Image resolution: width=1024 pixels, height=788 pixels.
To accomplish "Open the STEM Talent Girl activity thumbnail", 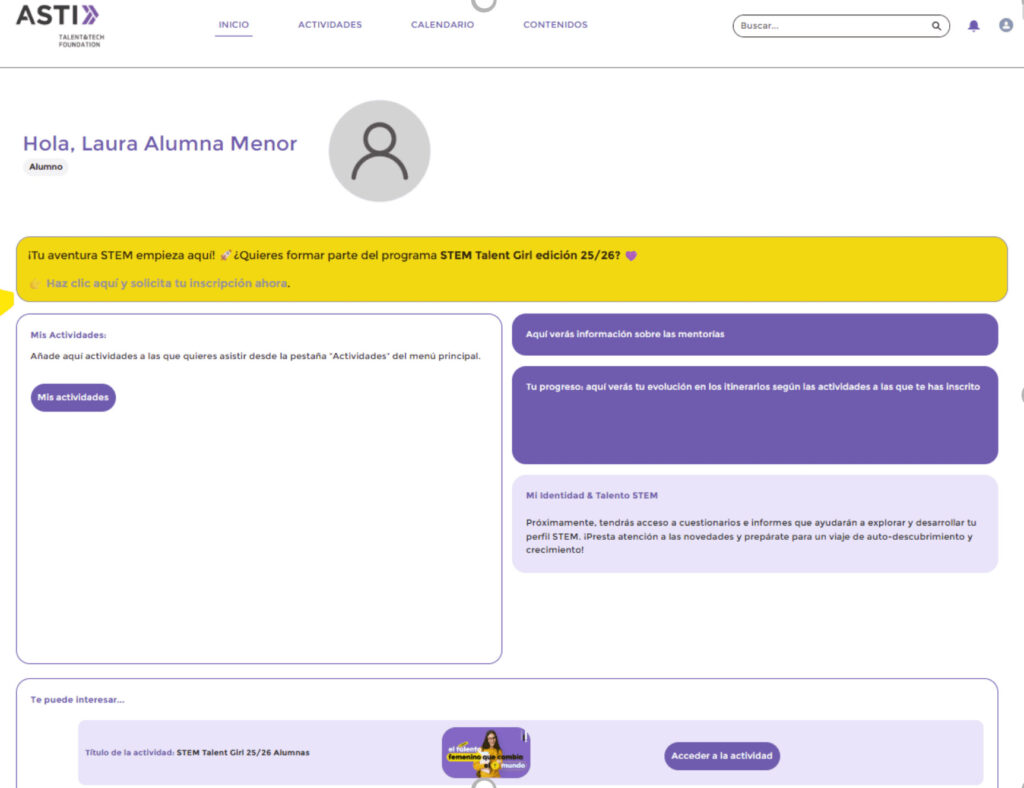I will (486, 753).
